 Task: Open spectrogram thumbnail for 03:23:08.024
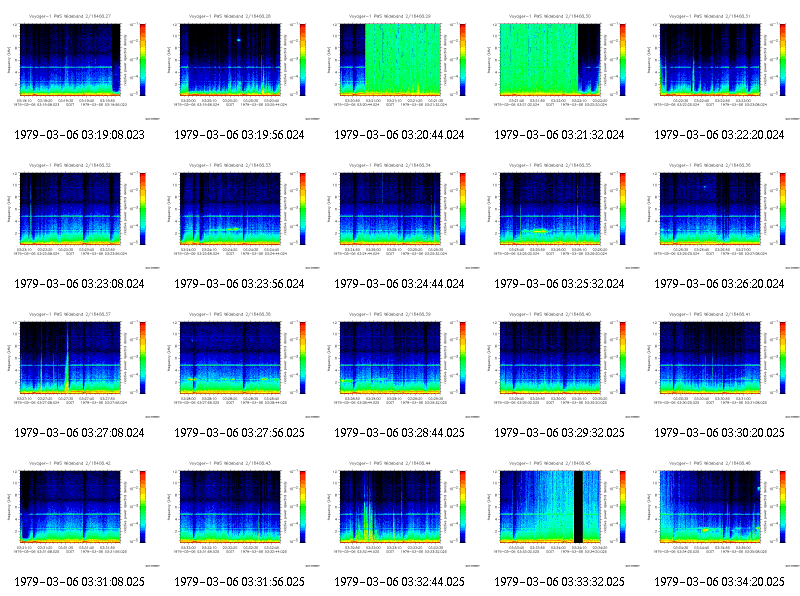pos(80,215)
